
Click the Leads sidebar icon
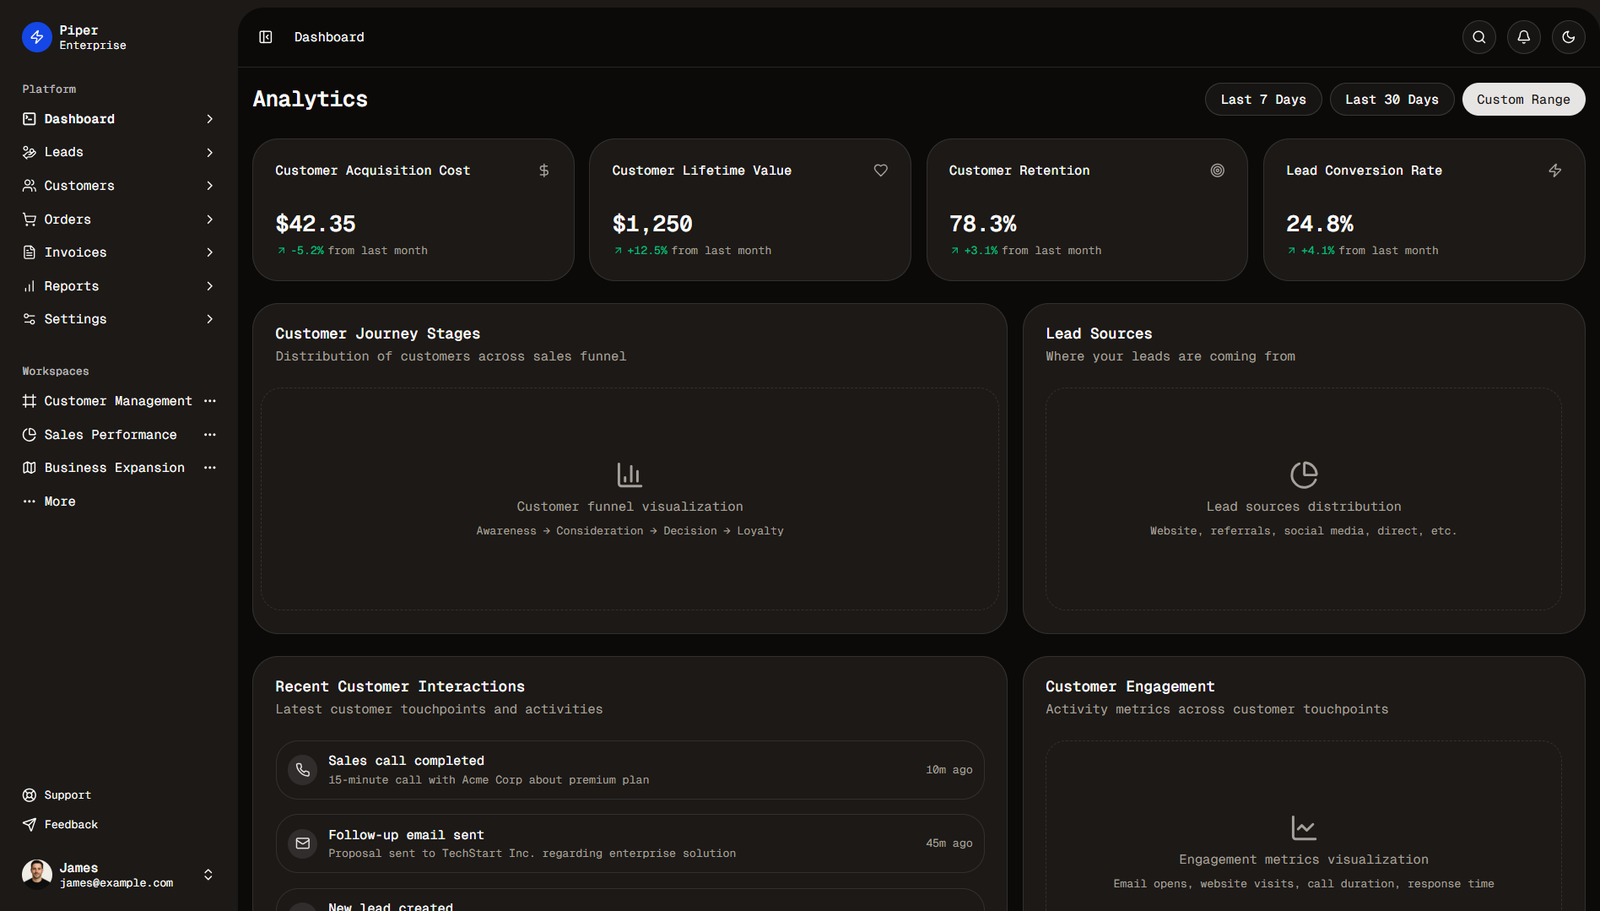coord(29,152)
